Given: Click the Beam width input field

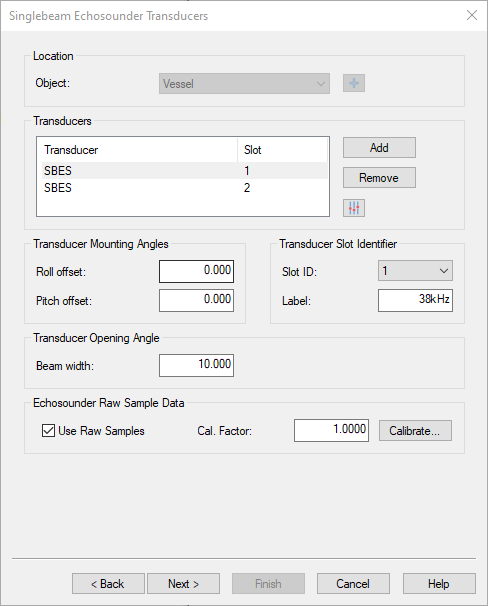Looking at the screenshot, I should [x=196, y=365].
